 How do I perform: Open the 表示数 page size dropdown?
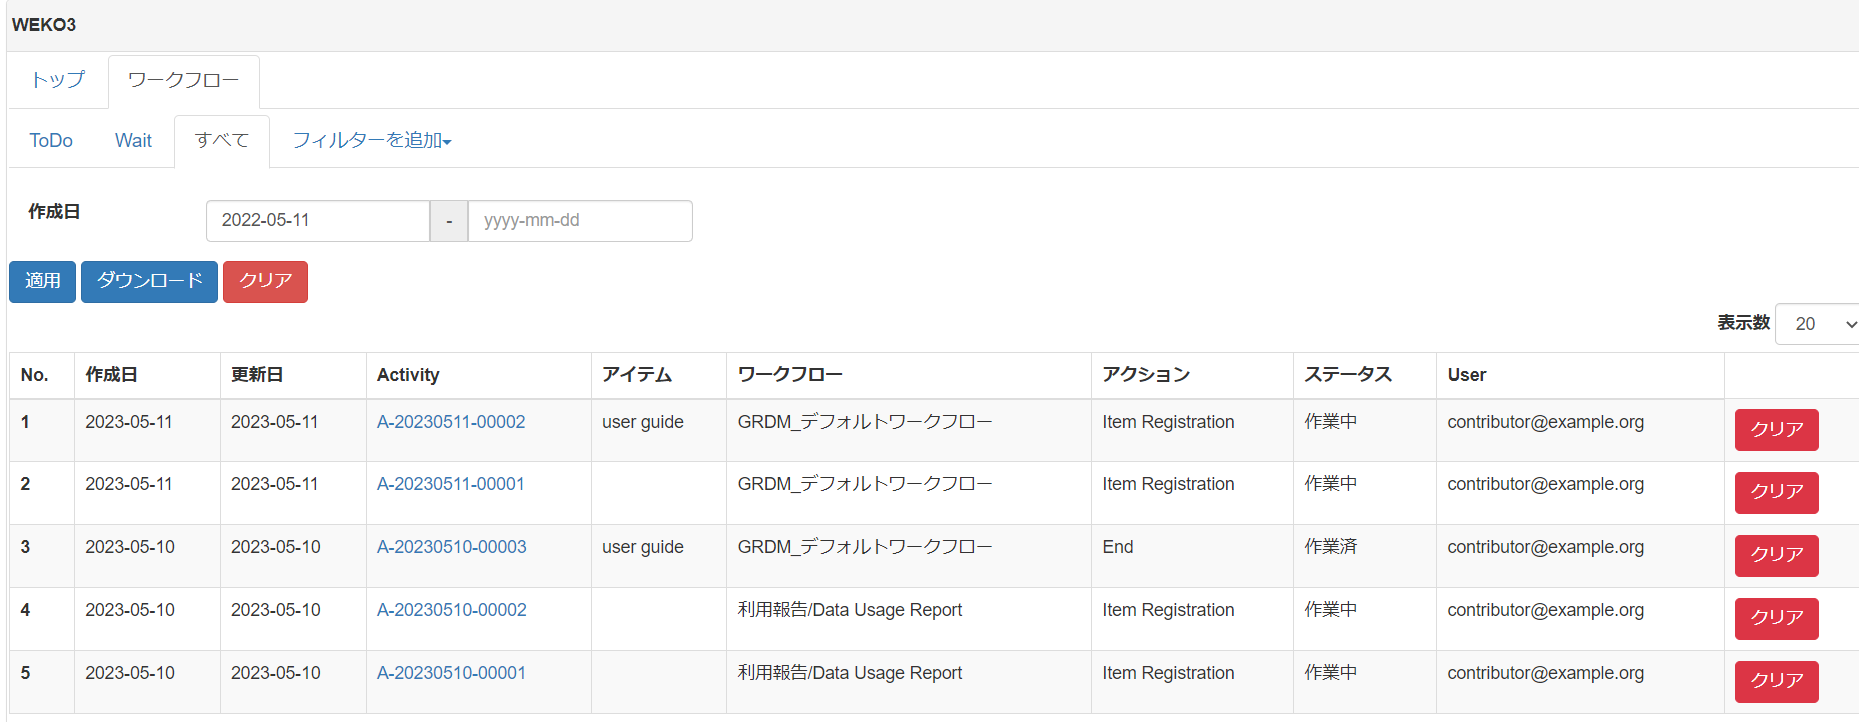coord(1817,324)
